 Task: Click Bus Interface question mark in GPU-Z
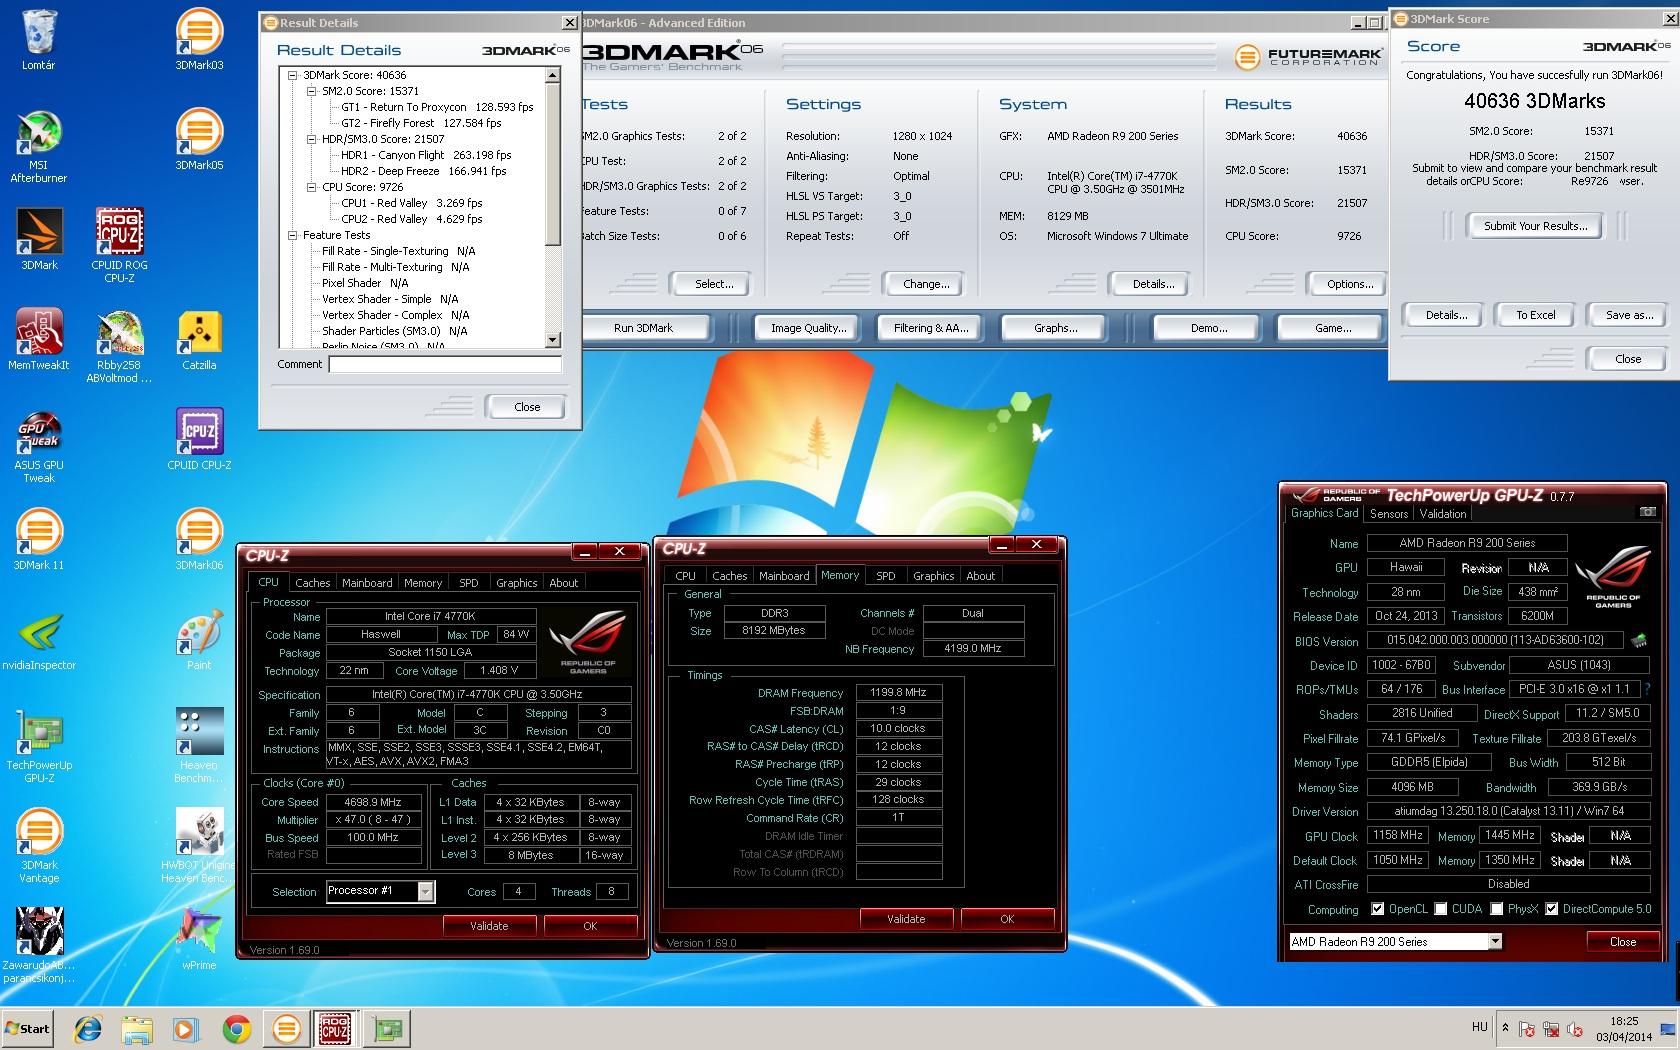click(1647, 689)
